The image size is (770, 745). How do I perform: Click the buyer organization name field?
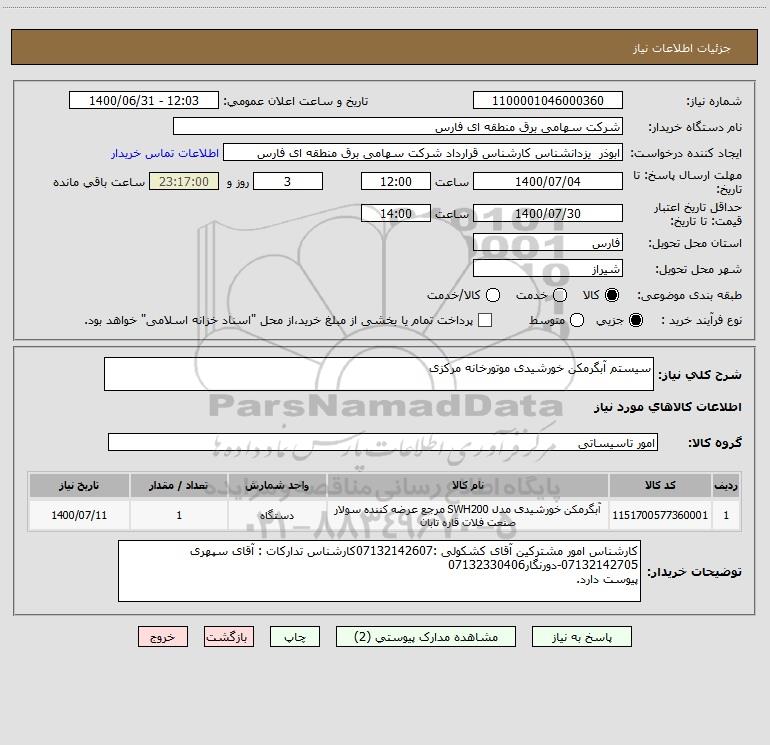click(x=398, y=127)
